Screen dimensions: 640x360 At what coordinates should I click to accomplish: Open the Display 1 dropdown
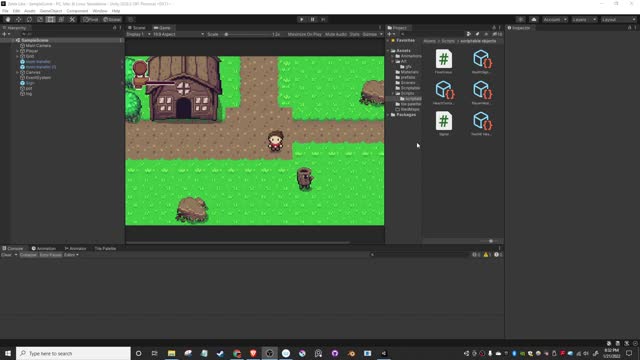pyautogui.click(x=138, y=34)
